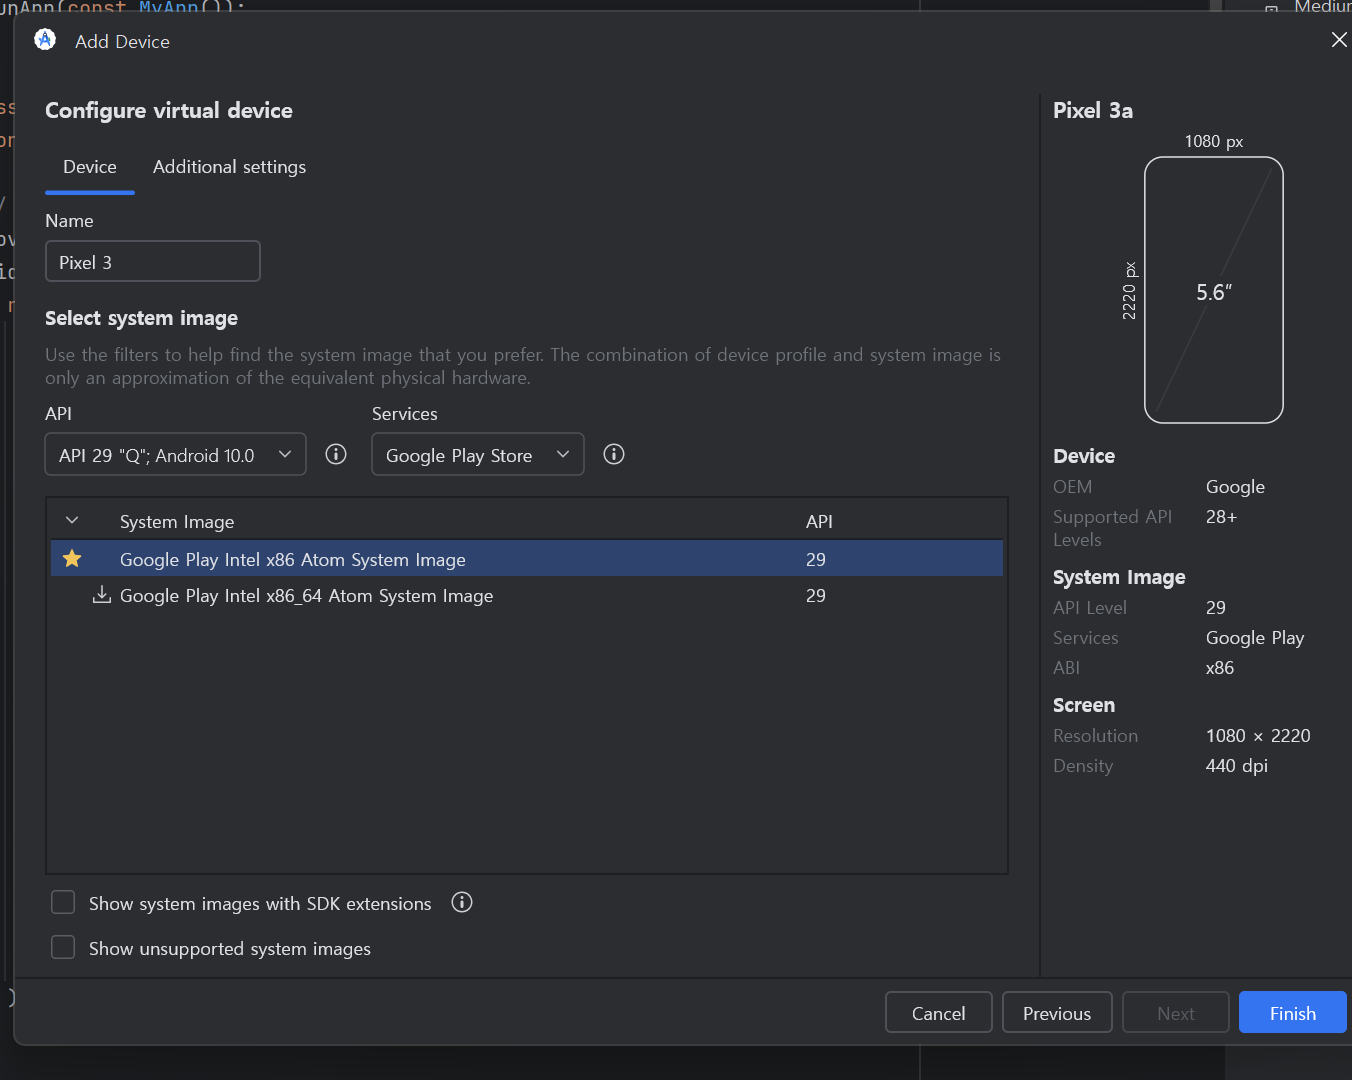Screen dimensions: 1352x1080
Task: Select the Device tab
Action: pos(90,167)
